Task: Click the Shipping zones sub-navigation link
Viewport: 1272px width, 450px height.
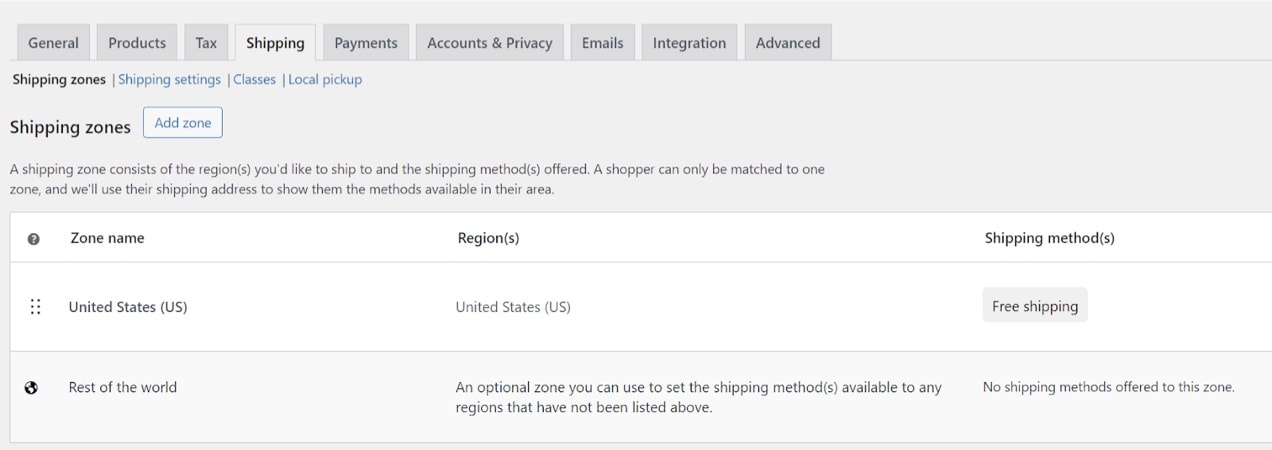Action: [x=59, y=79]
